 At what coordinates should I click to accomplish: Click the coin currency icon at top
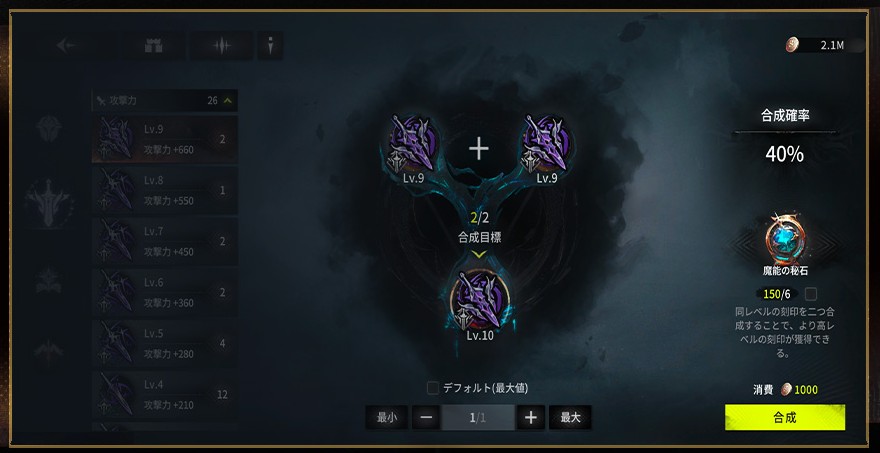[x=792, y=45]
